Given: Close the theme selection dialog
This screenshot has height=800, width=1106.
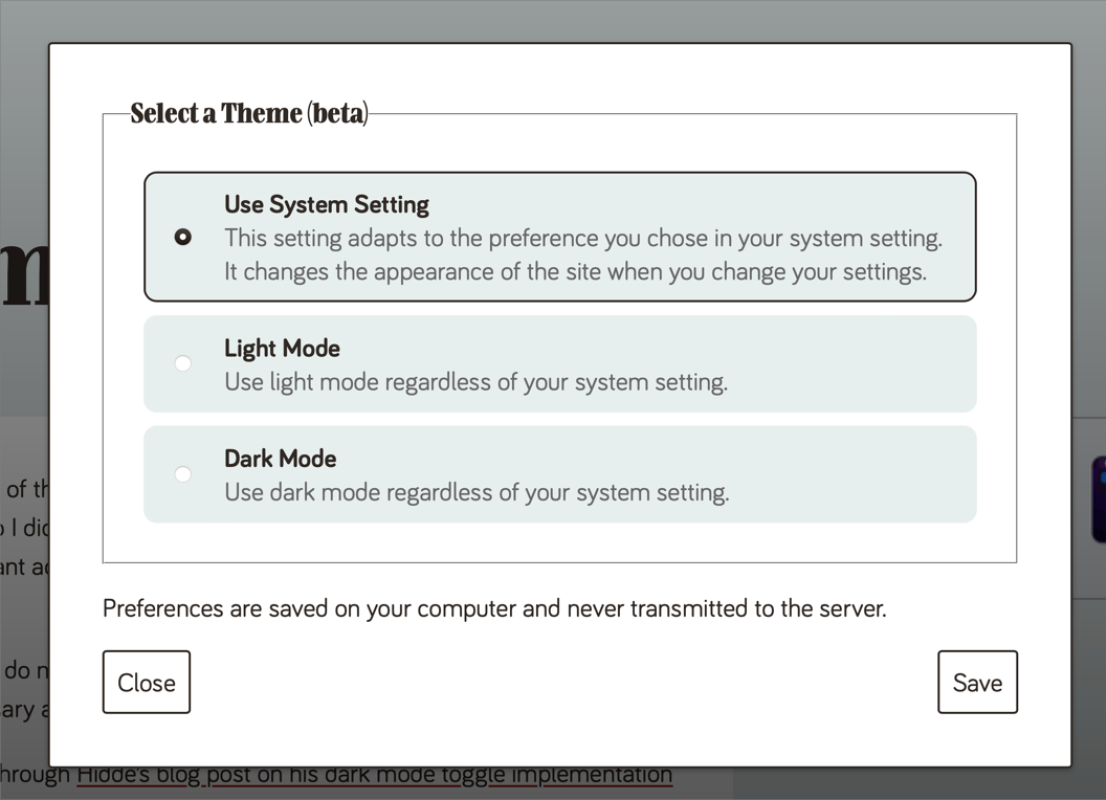Looking at the screenshot, I should [146, 682].
